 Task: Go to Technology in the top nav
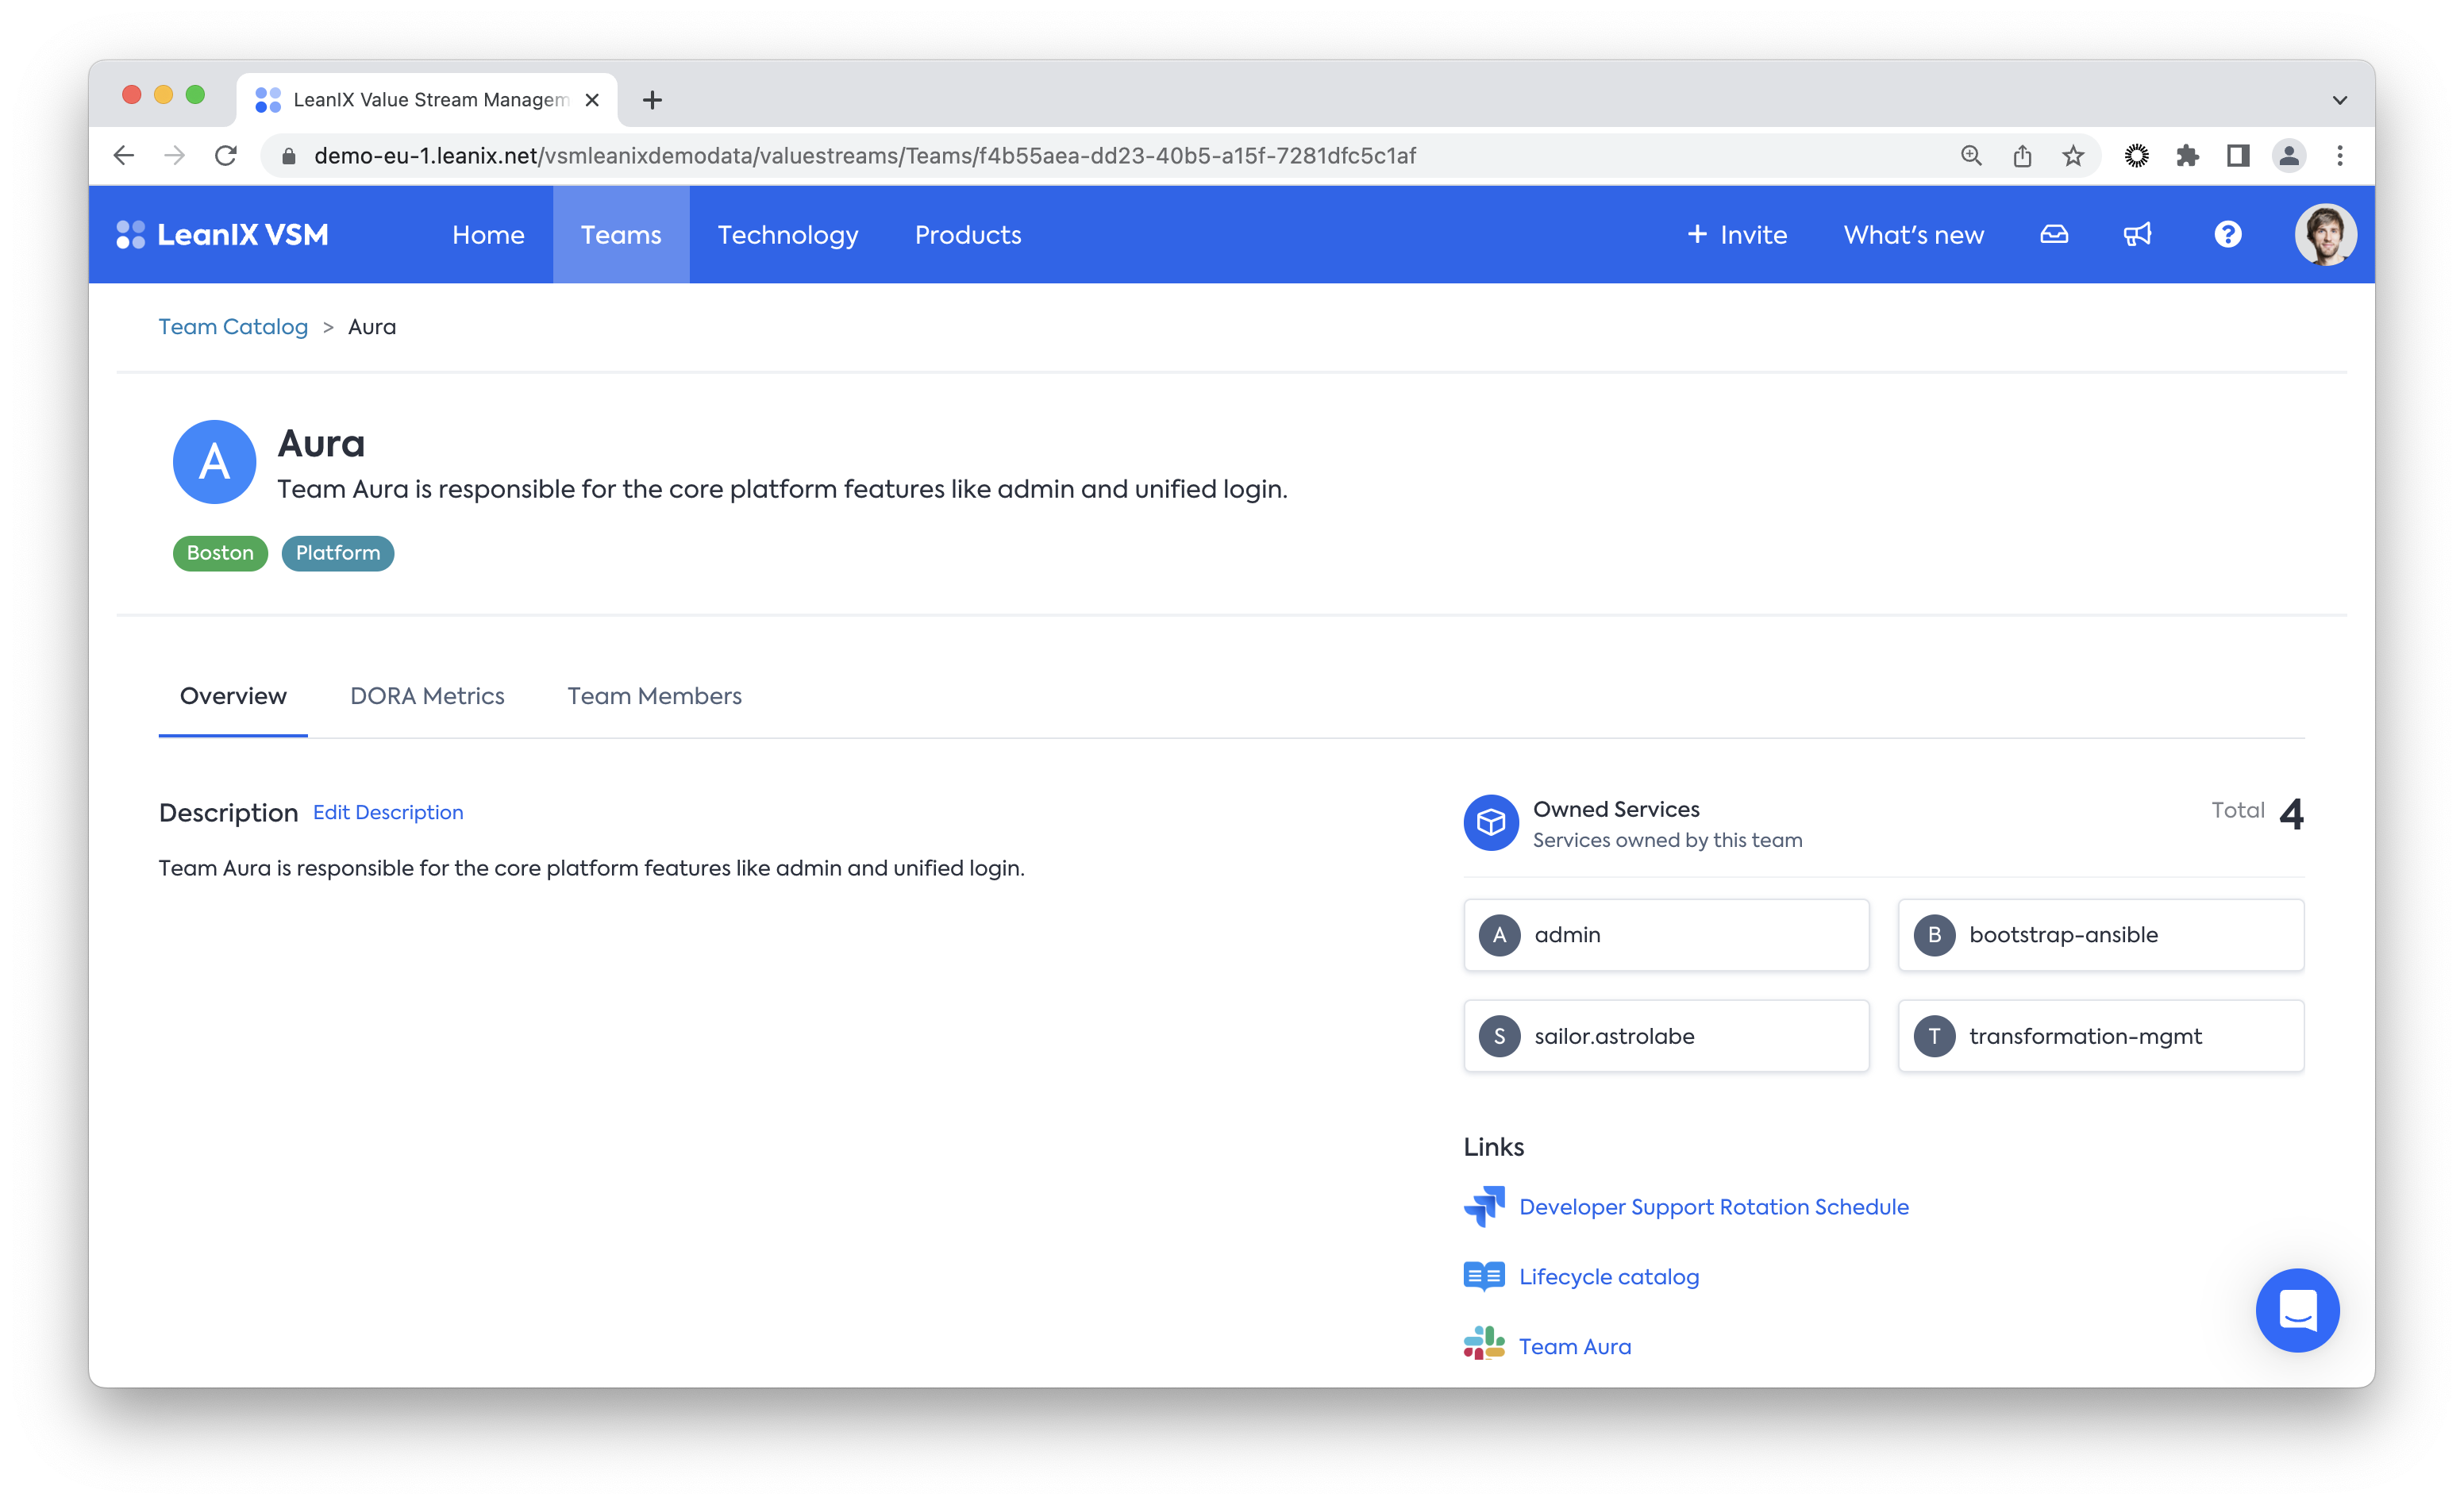click(x=787, y=234)
